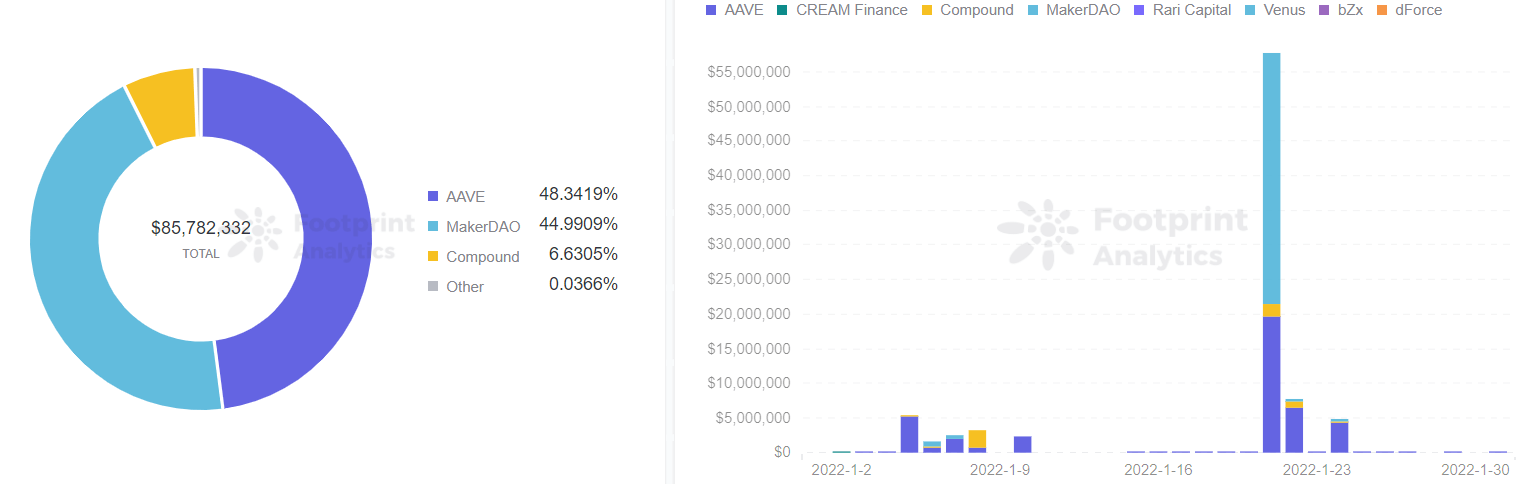The image size is (1518, 484).
Task: Toggle Compound series in bar chart legend
Action: pos(967,10)
